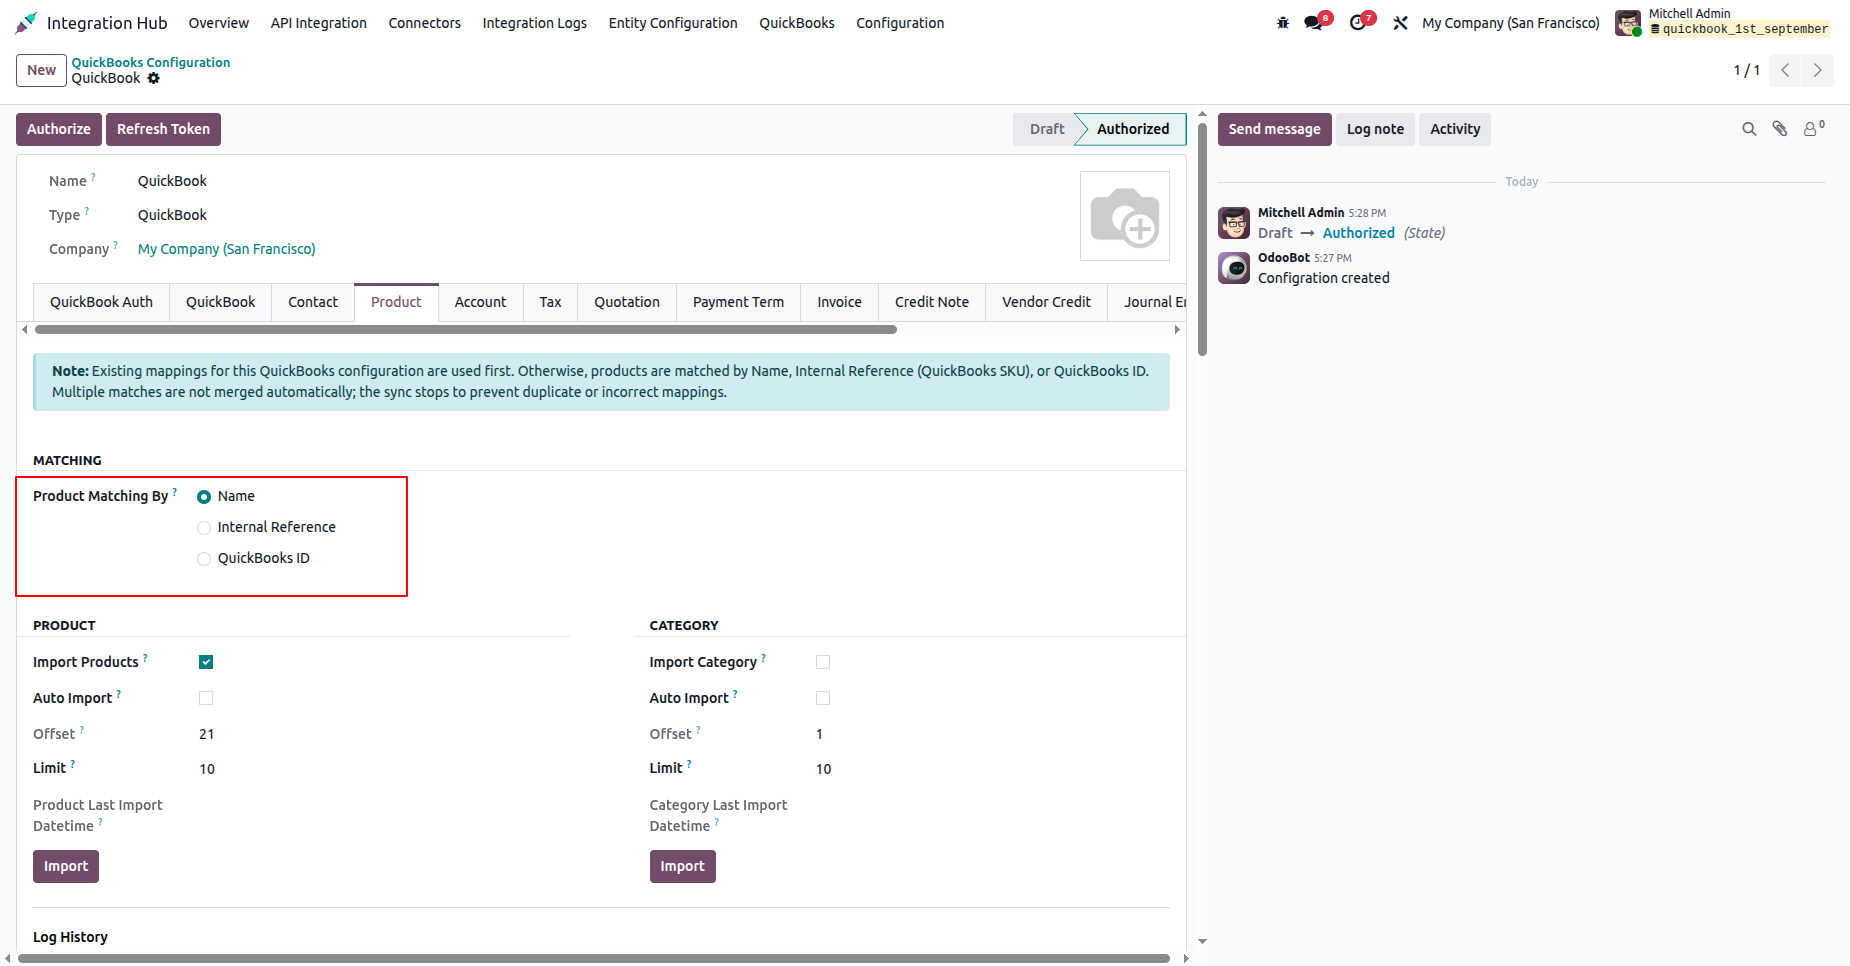The width and height of the screenshot is (1850, 966).
Task: Upload an image via the camera placeholder
Action: coord(1125,216)
